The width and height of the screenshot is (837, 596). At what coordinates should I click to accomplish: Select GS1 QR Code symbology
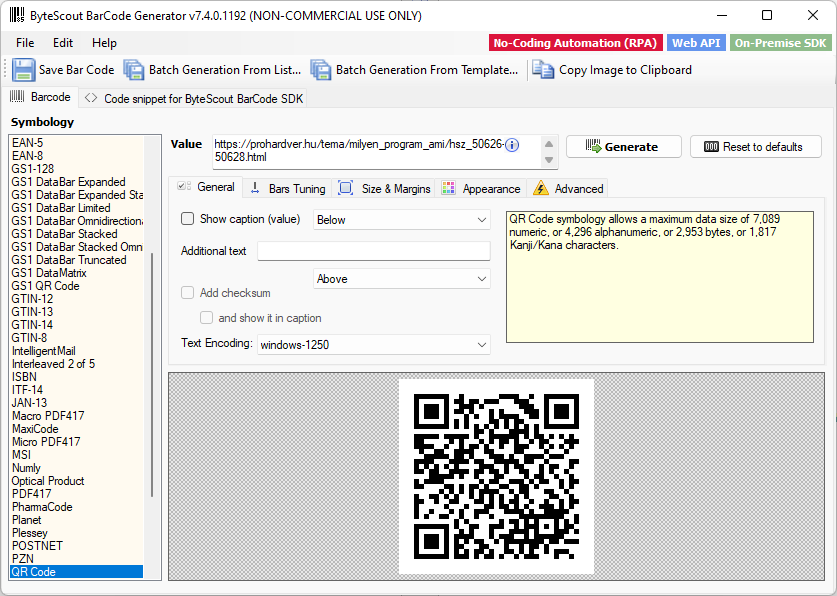[x=76, y=286]
